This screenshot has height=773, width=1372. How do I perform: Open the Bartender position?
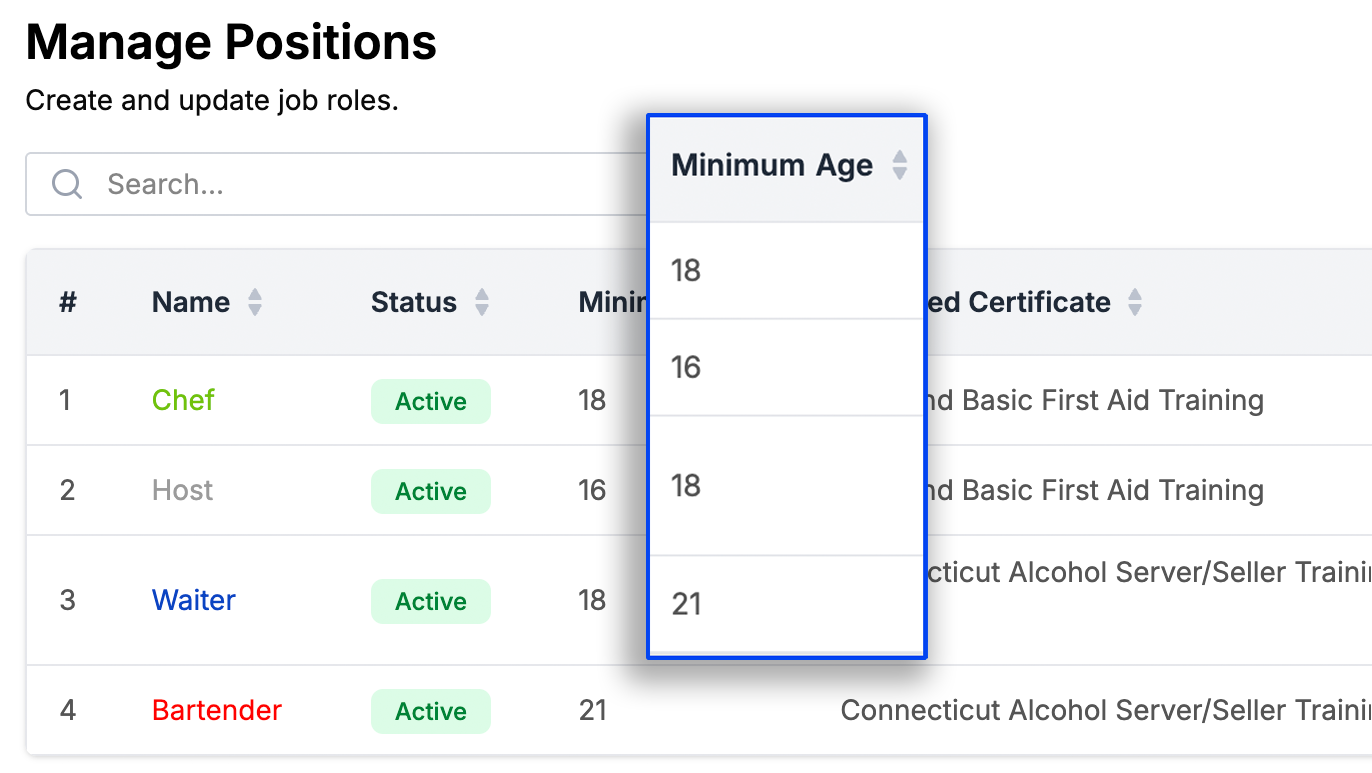tap(216, 710)
